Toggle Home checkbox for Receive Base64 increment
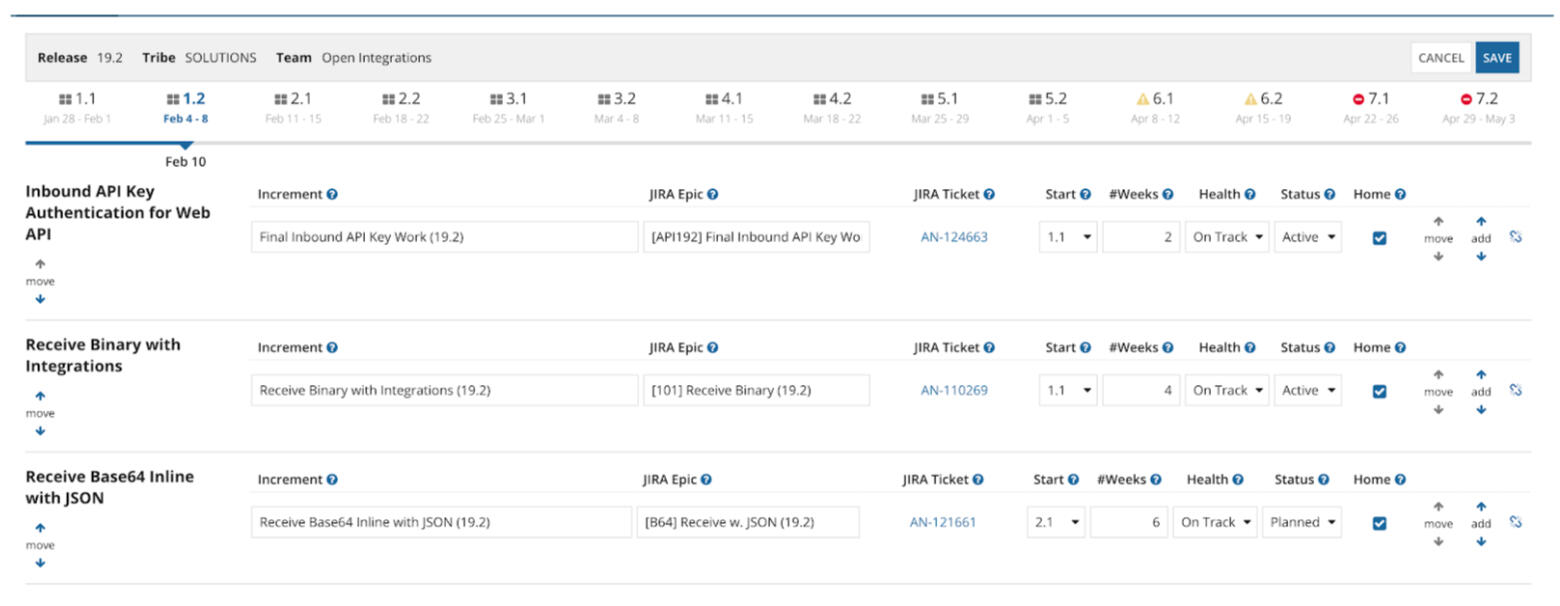 click(1380, 522)
